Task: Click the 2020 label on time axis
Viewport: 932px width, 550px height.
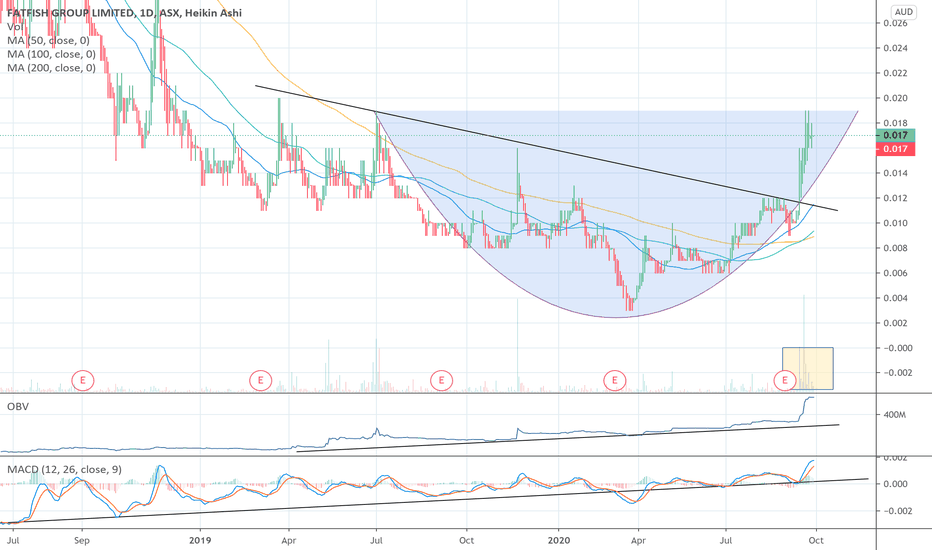Action: tap(559, 540)
